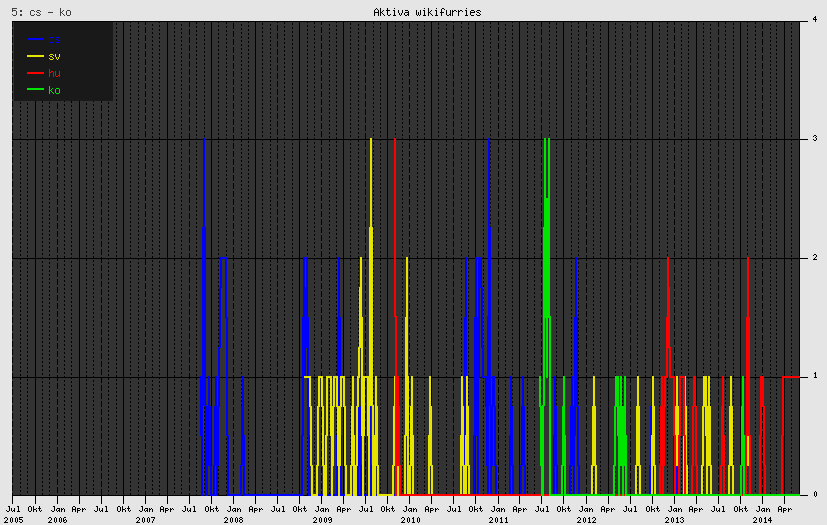Click the y-axis value 1
Image resolution: width=827 pixels, height=525 pixels.
(x=815, y=376)
